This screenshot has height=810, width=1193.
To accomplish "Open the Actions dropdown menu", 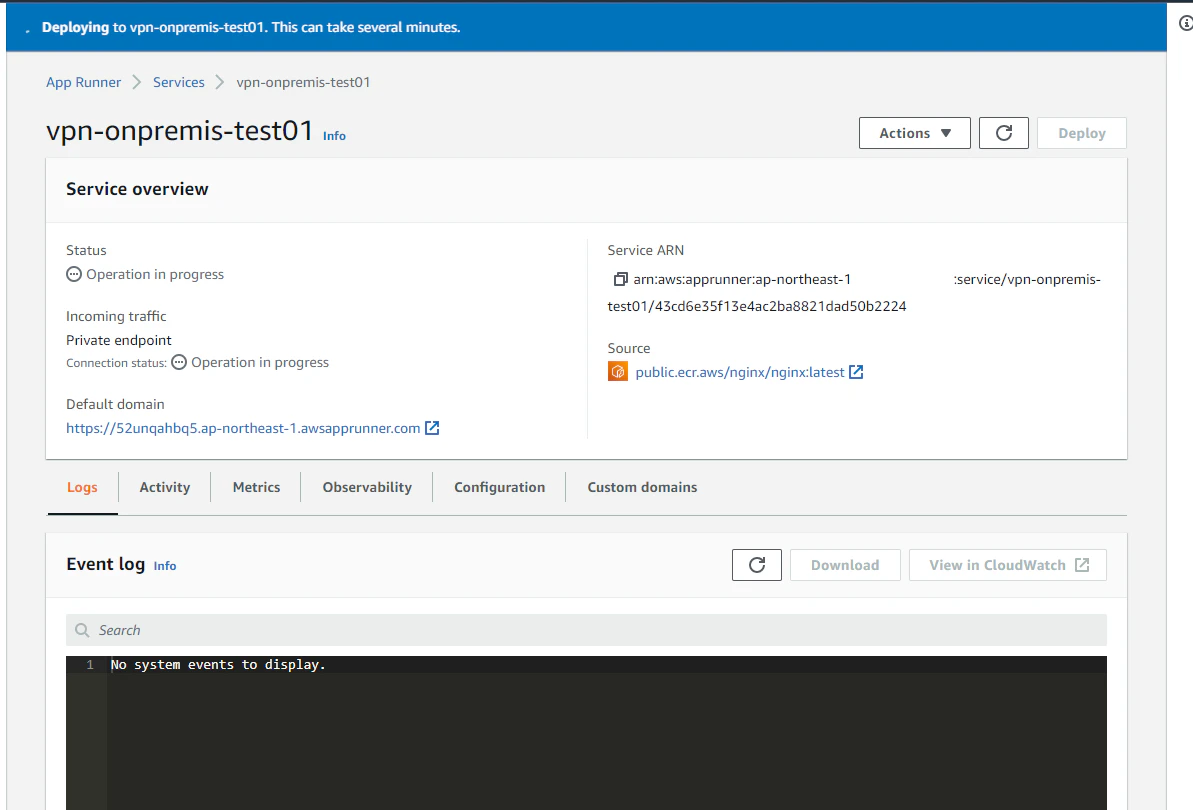I will (x=915, y=133).
